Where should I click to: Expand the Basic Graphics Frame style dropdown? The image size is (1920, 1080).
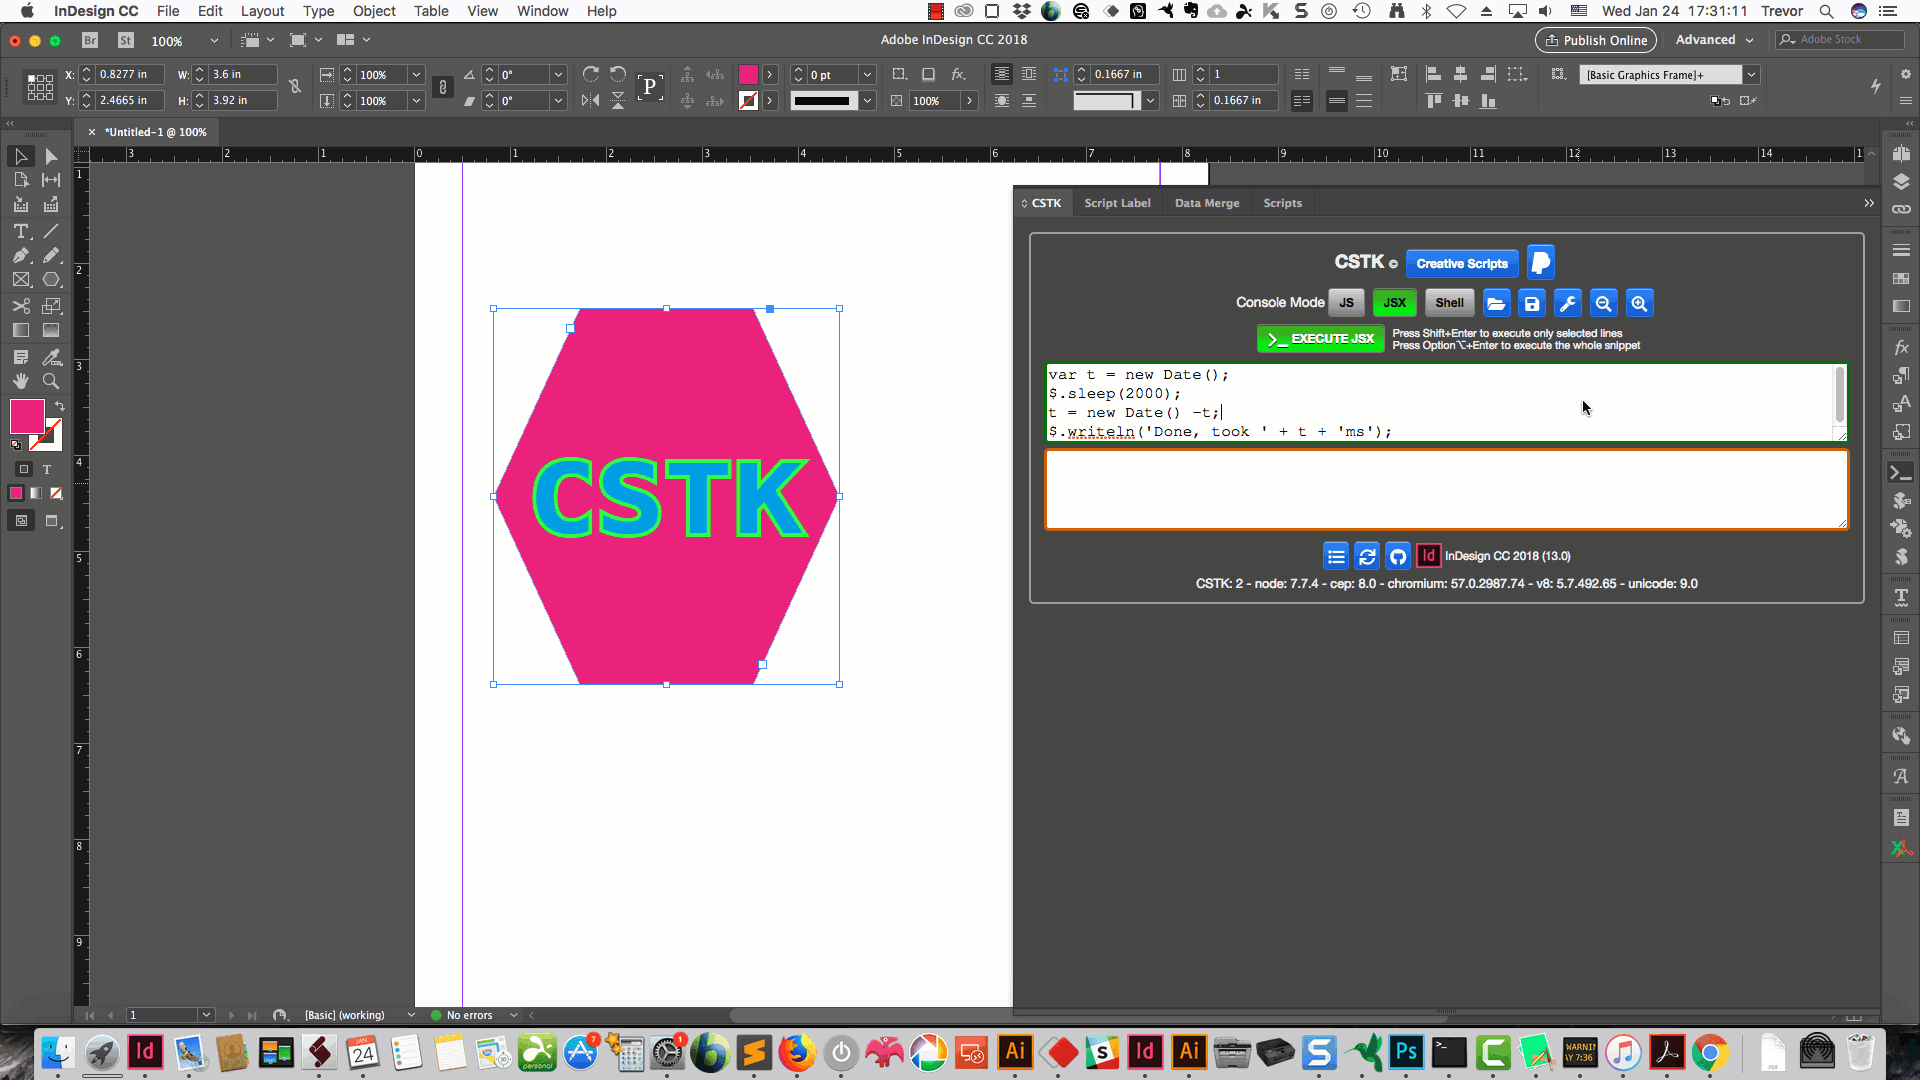point(1751,75)
